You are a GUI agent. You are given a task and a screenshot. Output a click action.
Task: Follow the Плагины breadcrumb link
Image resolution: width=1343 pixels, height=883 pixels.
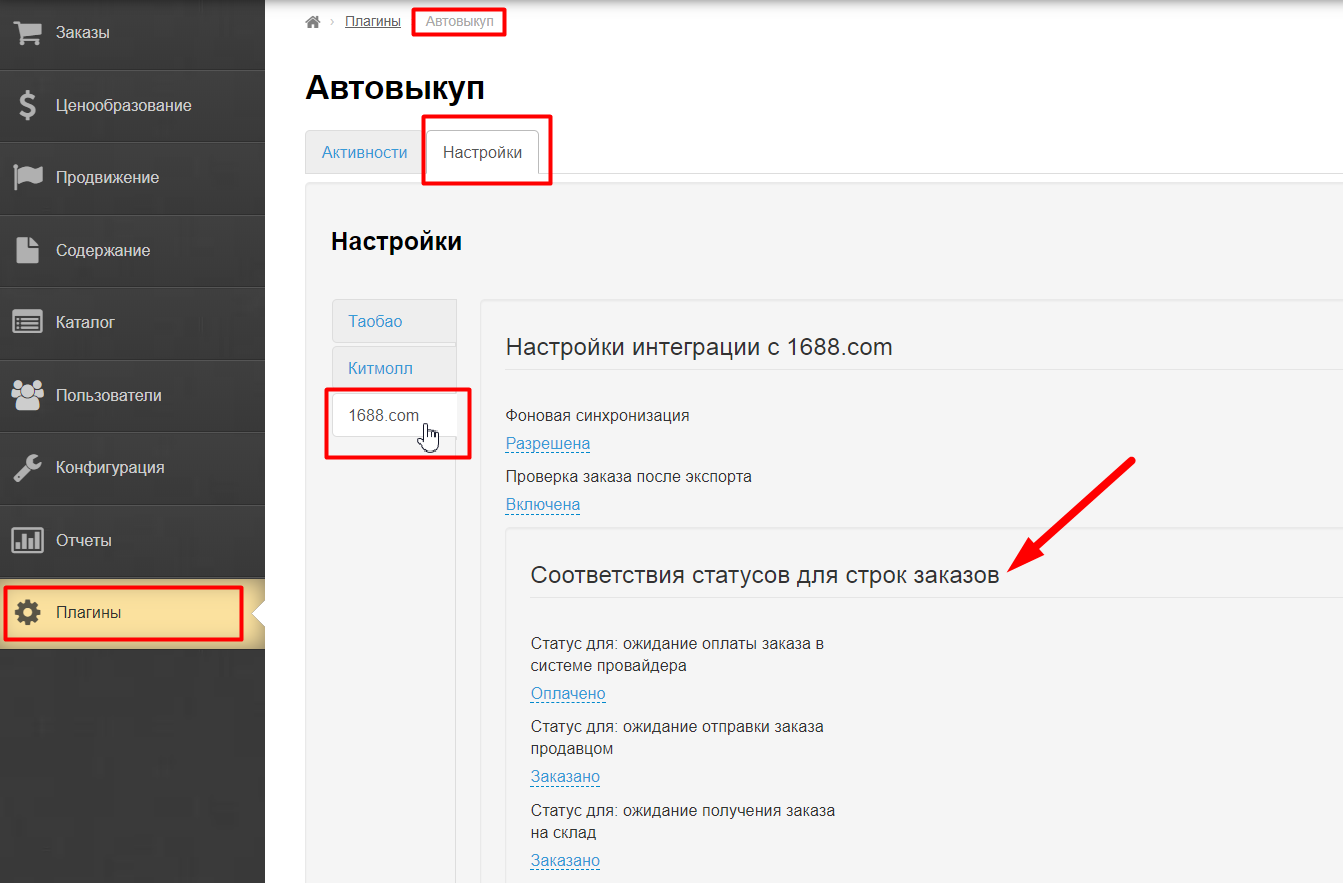point(372,21)
